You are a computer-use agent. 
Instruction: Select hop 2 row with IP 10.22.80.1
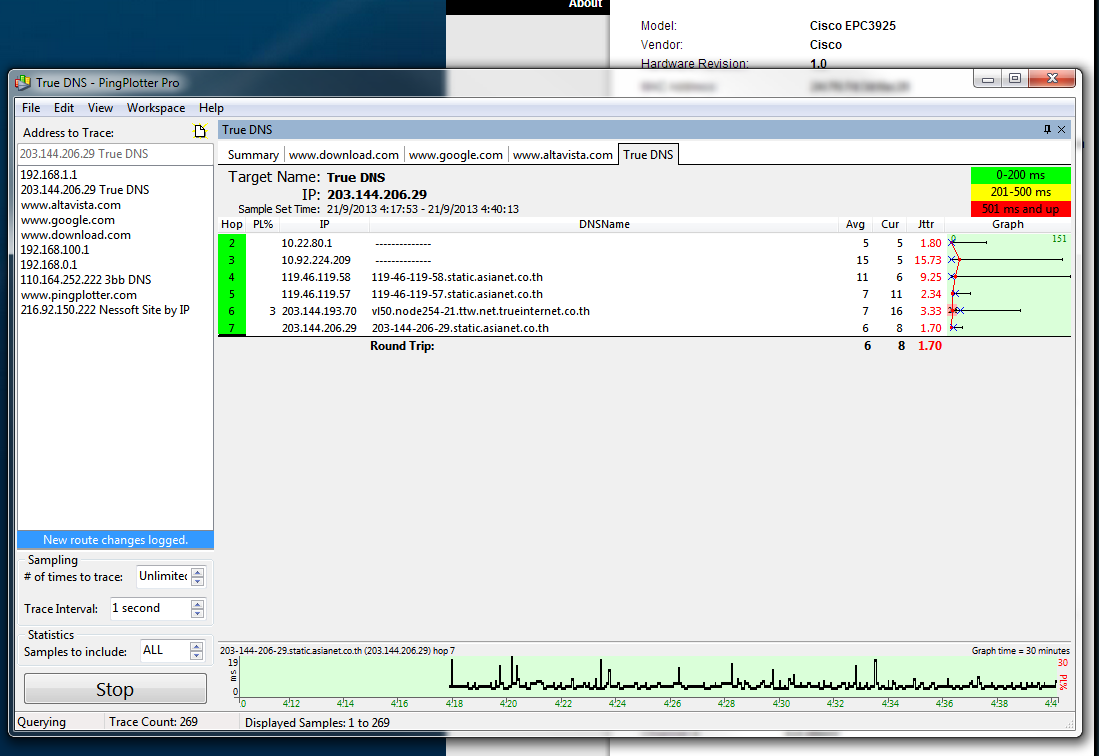pyautogui.click(x=644, y=243)
